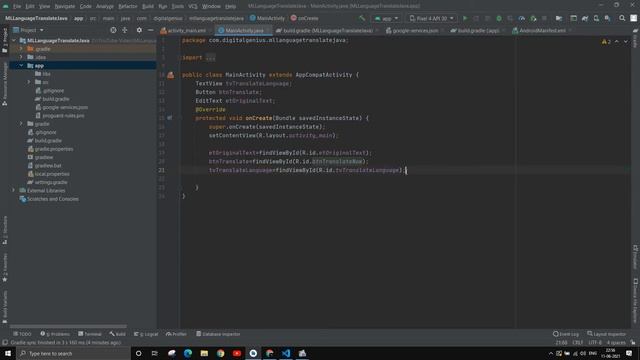Open YouTube app from taskbar
Viewport: 640px width, 360px height.
pyautogui.click(x=237, y=353)
